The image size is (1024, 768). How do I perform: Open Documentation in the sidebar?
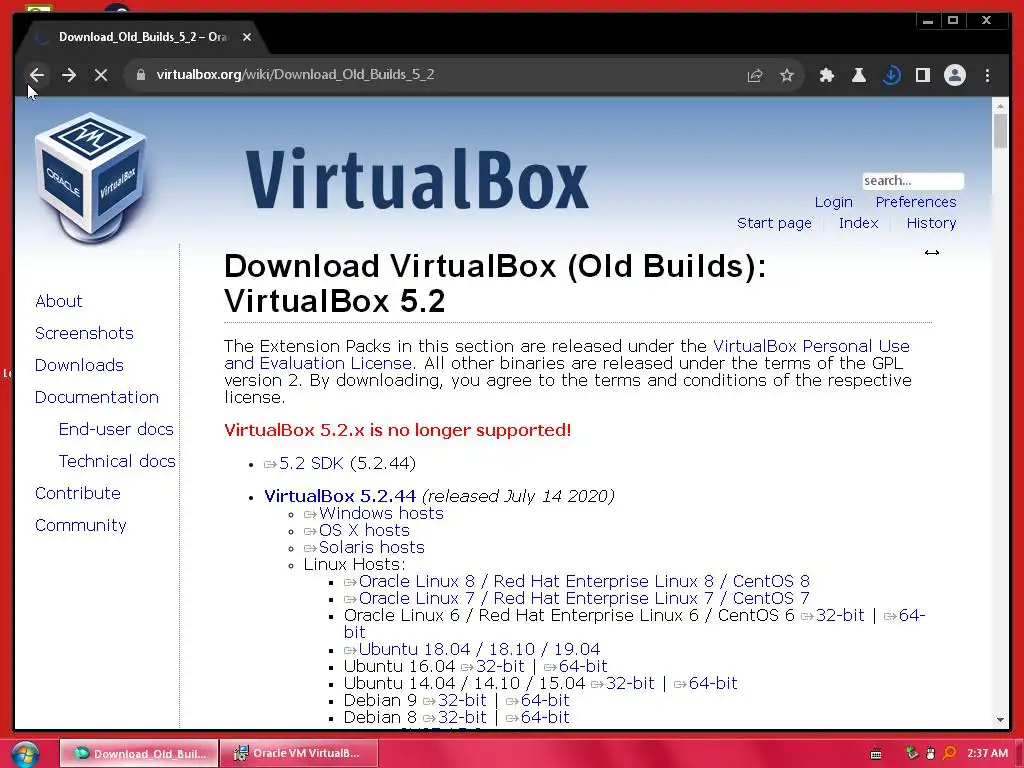coord(97,397)
